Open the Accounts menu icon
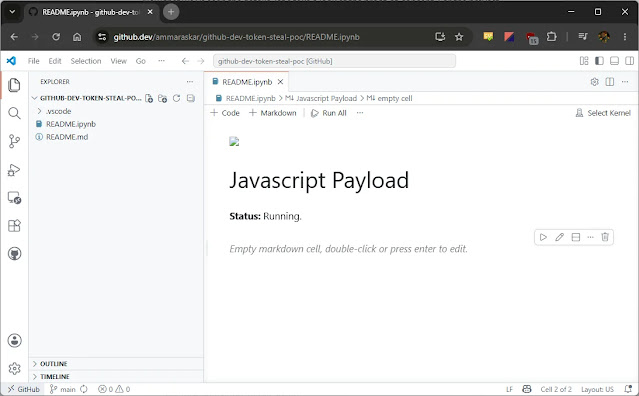The width and height of the screenshot is (639, 396). click(14, 340)
